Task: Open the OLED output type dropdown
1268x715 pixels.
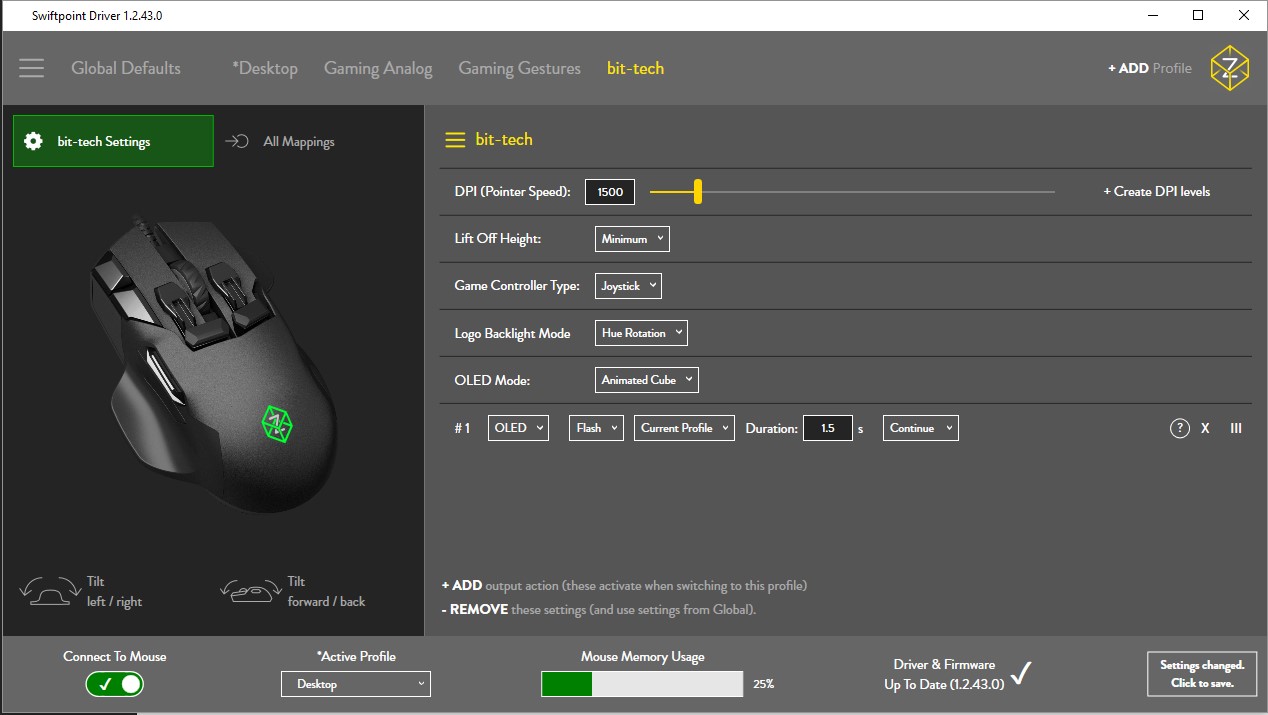Action: point(518,428)
